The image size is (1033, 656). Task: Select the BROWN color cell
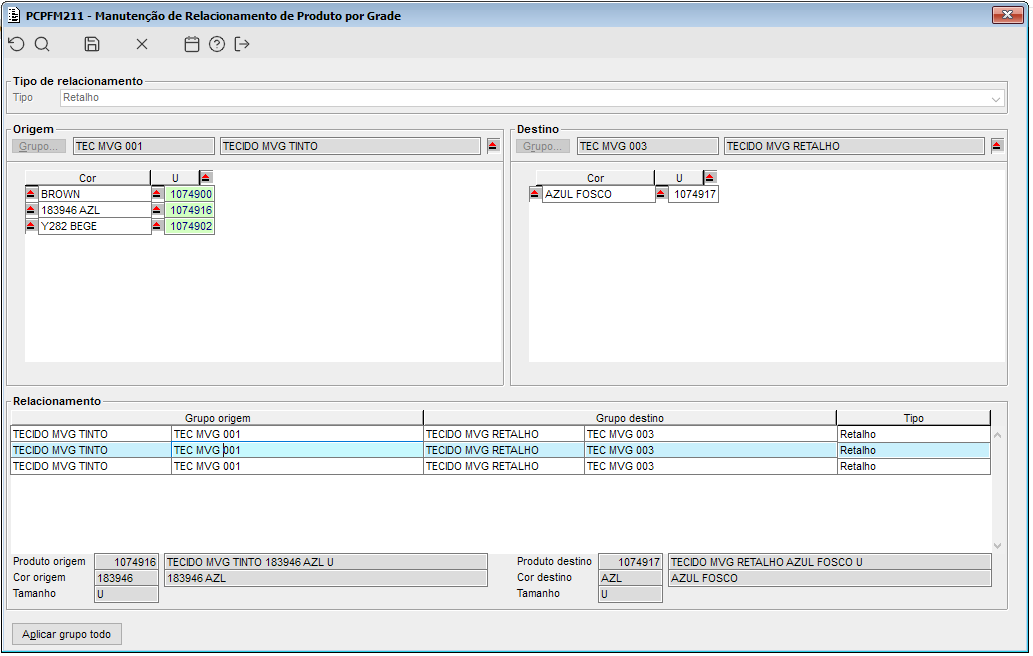coord(95,194)
